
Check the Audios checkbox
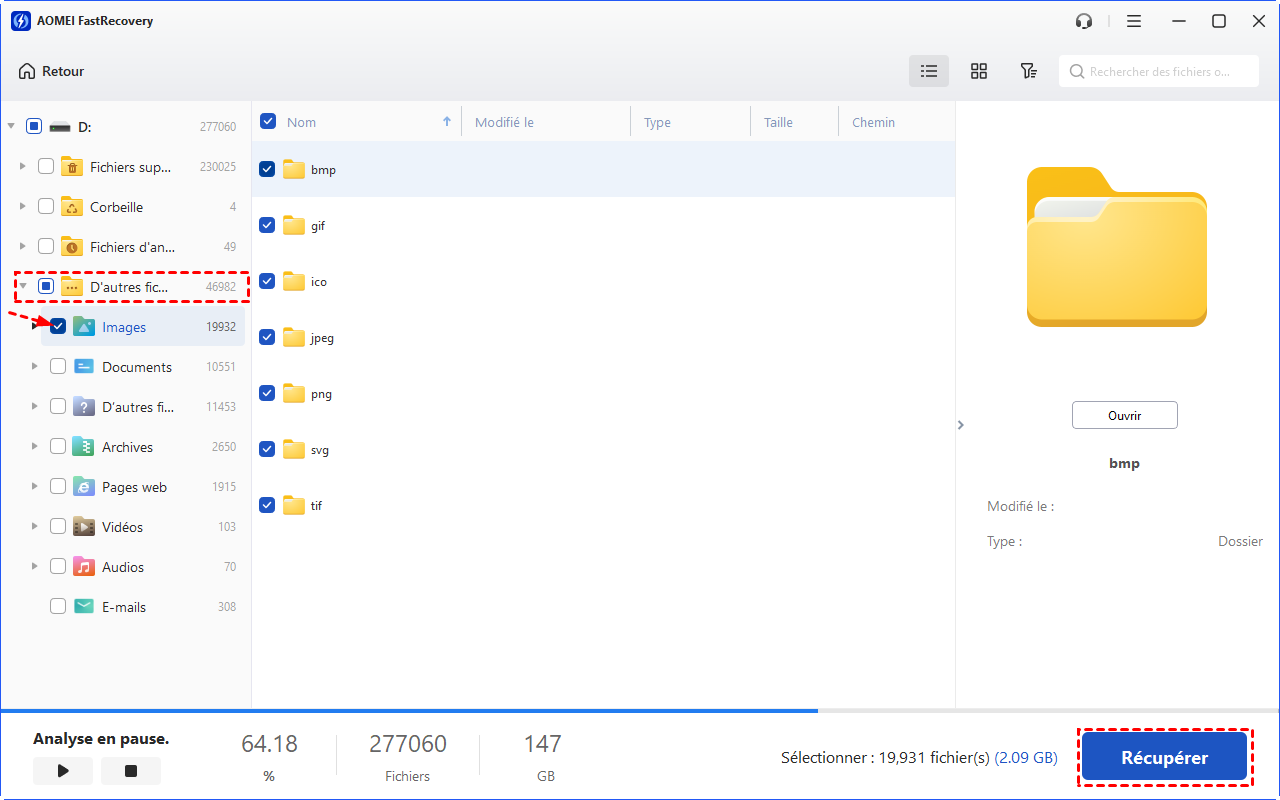click(x=58, y=567)
